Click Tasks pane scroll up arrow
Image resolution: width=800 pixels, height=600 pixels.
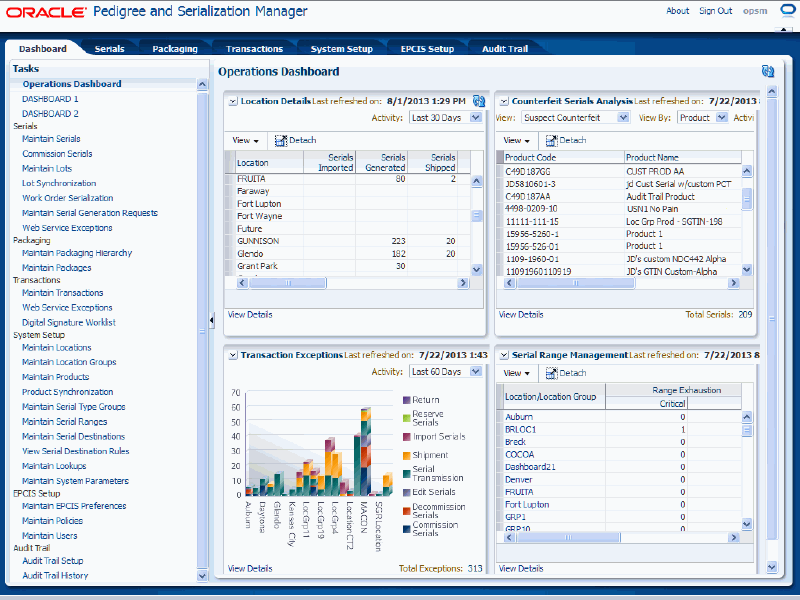coord(202,85)
